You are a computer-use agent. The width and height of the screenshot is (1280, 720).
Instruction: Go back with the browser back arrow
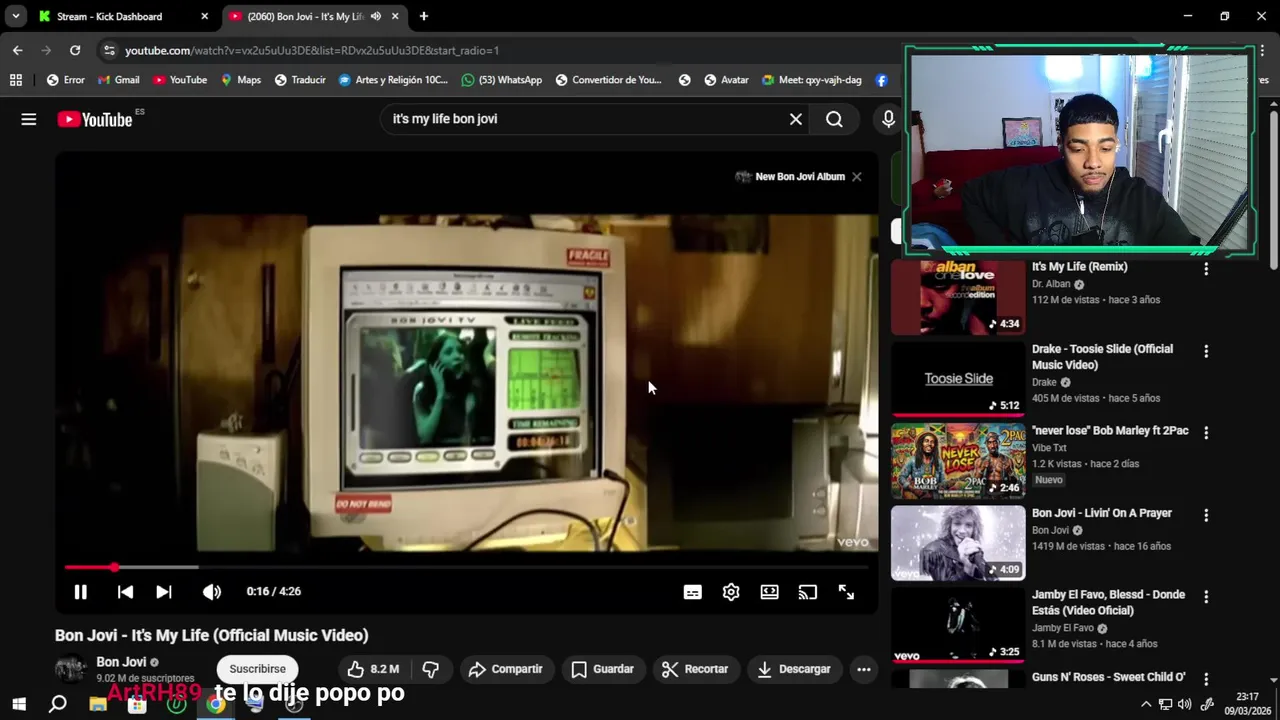click(17, 50)
